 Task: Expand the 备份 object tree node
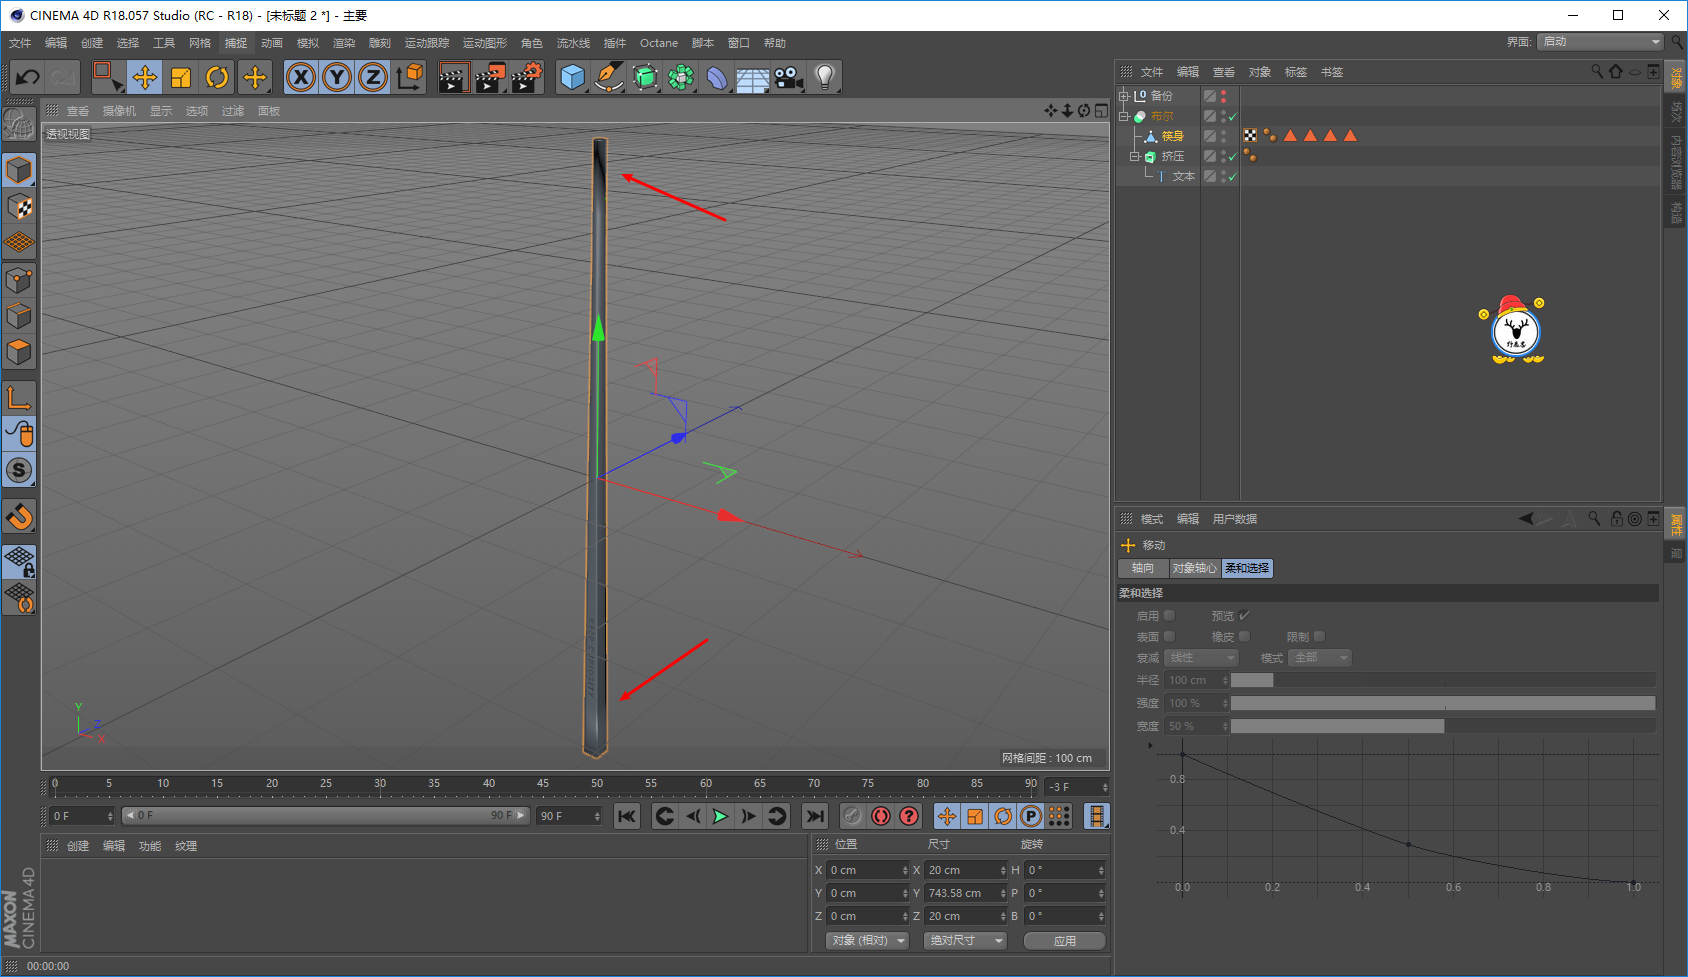click(x=1124, y=96)
